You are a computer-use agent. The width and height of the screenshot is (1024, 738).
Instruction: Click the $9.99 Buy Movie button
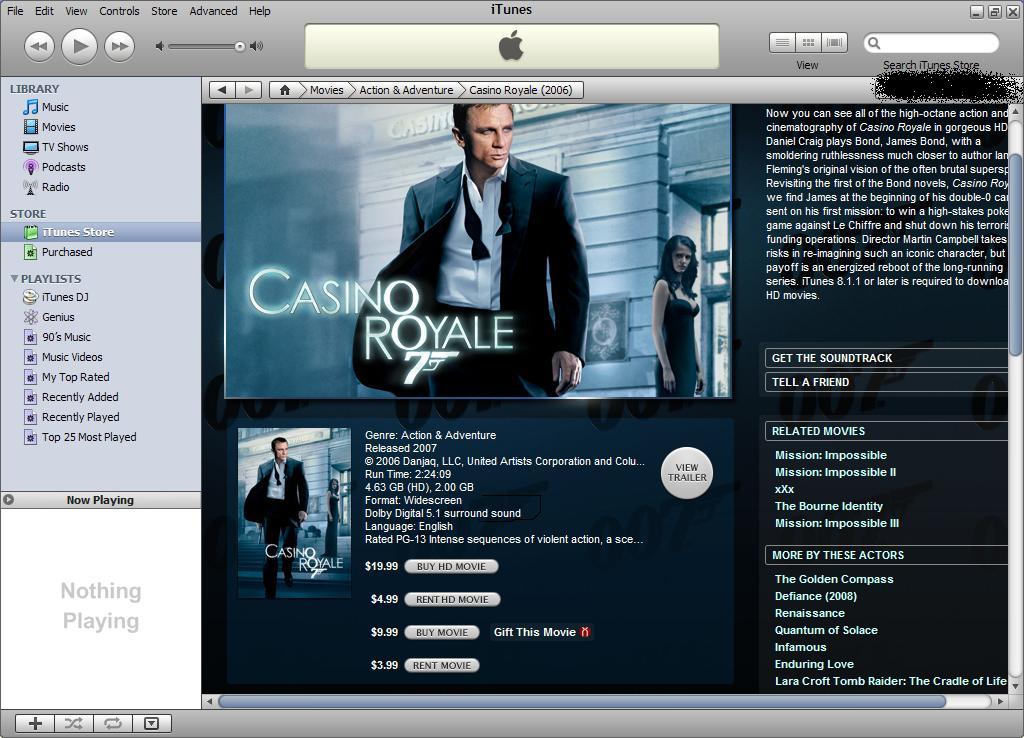[442, 632]
